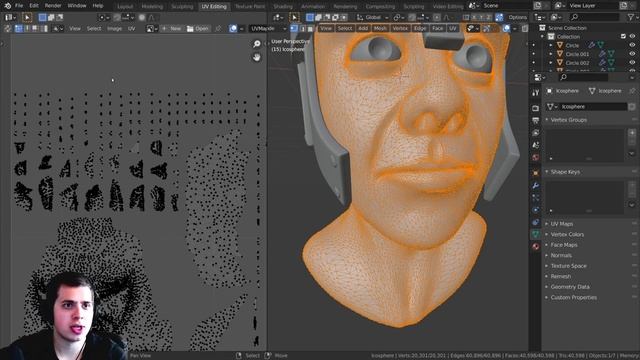Image resolution: width=640 pixels, height=360 pixels.
Task: Switch to the Shading workspace tab
Action: point(283,7)
